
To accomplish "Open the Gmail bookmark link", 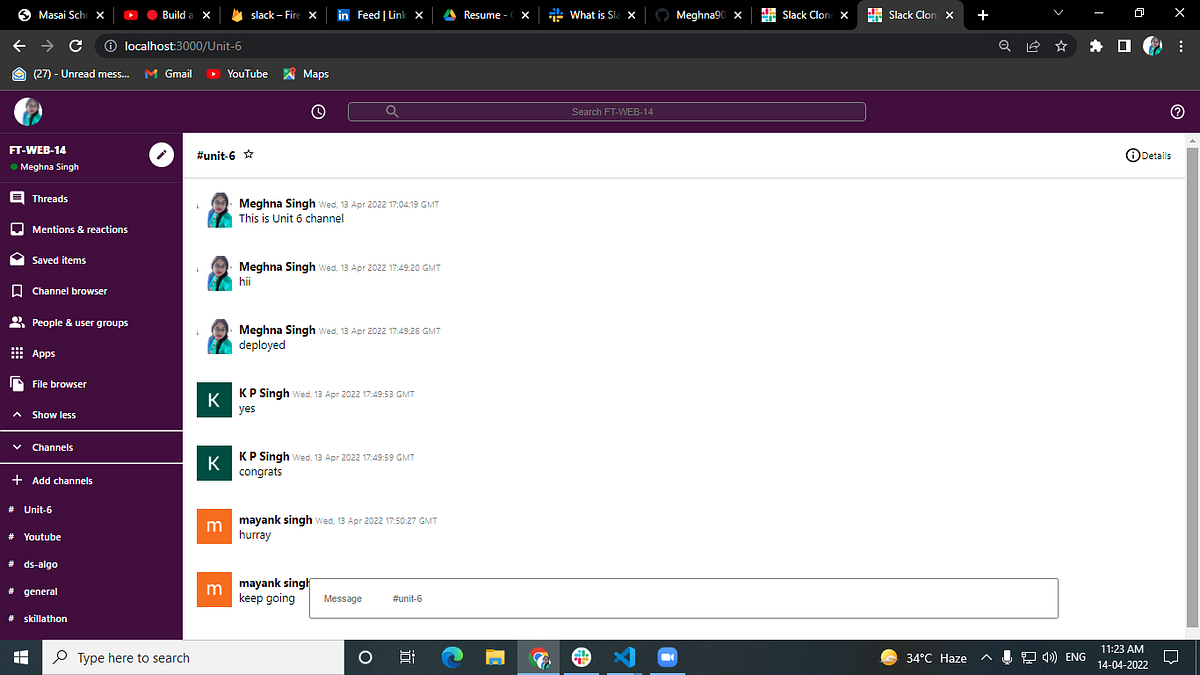I will pyautogui.click(x=168, y=73).
